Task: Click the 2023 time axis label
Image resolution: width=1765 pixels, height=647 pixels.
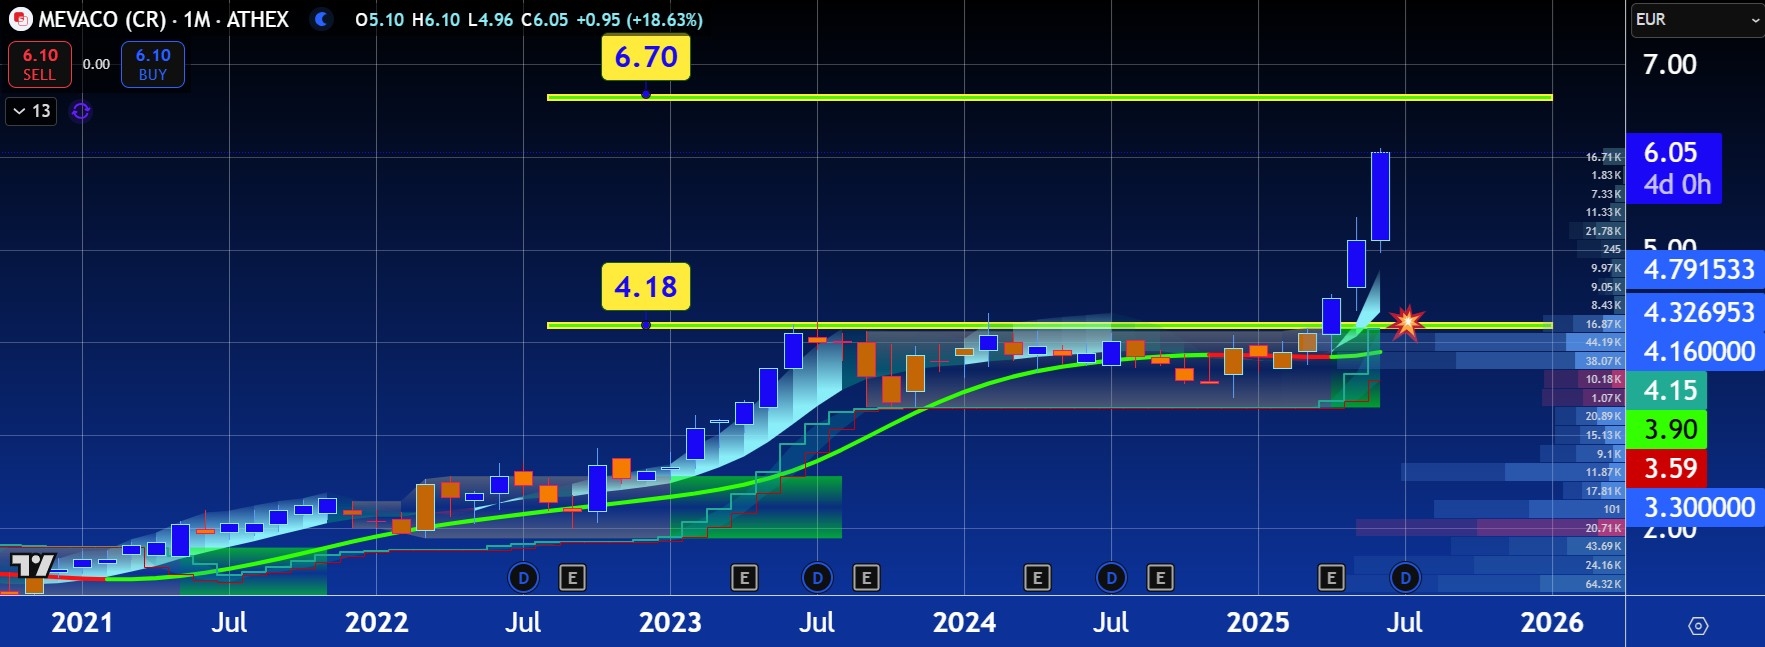Action: [670, 623]
